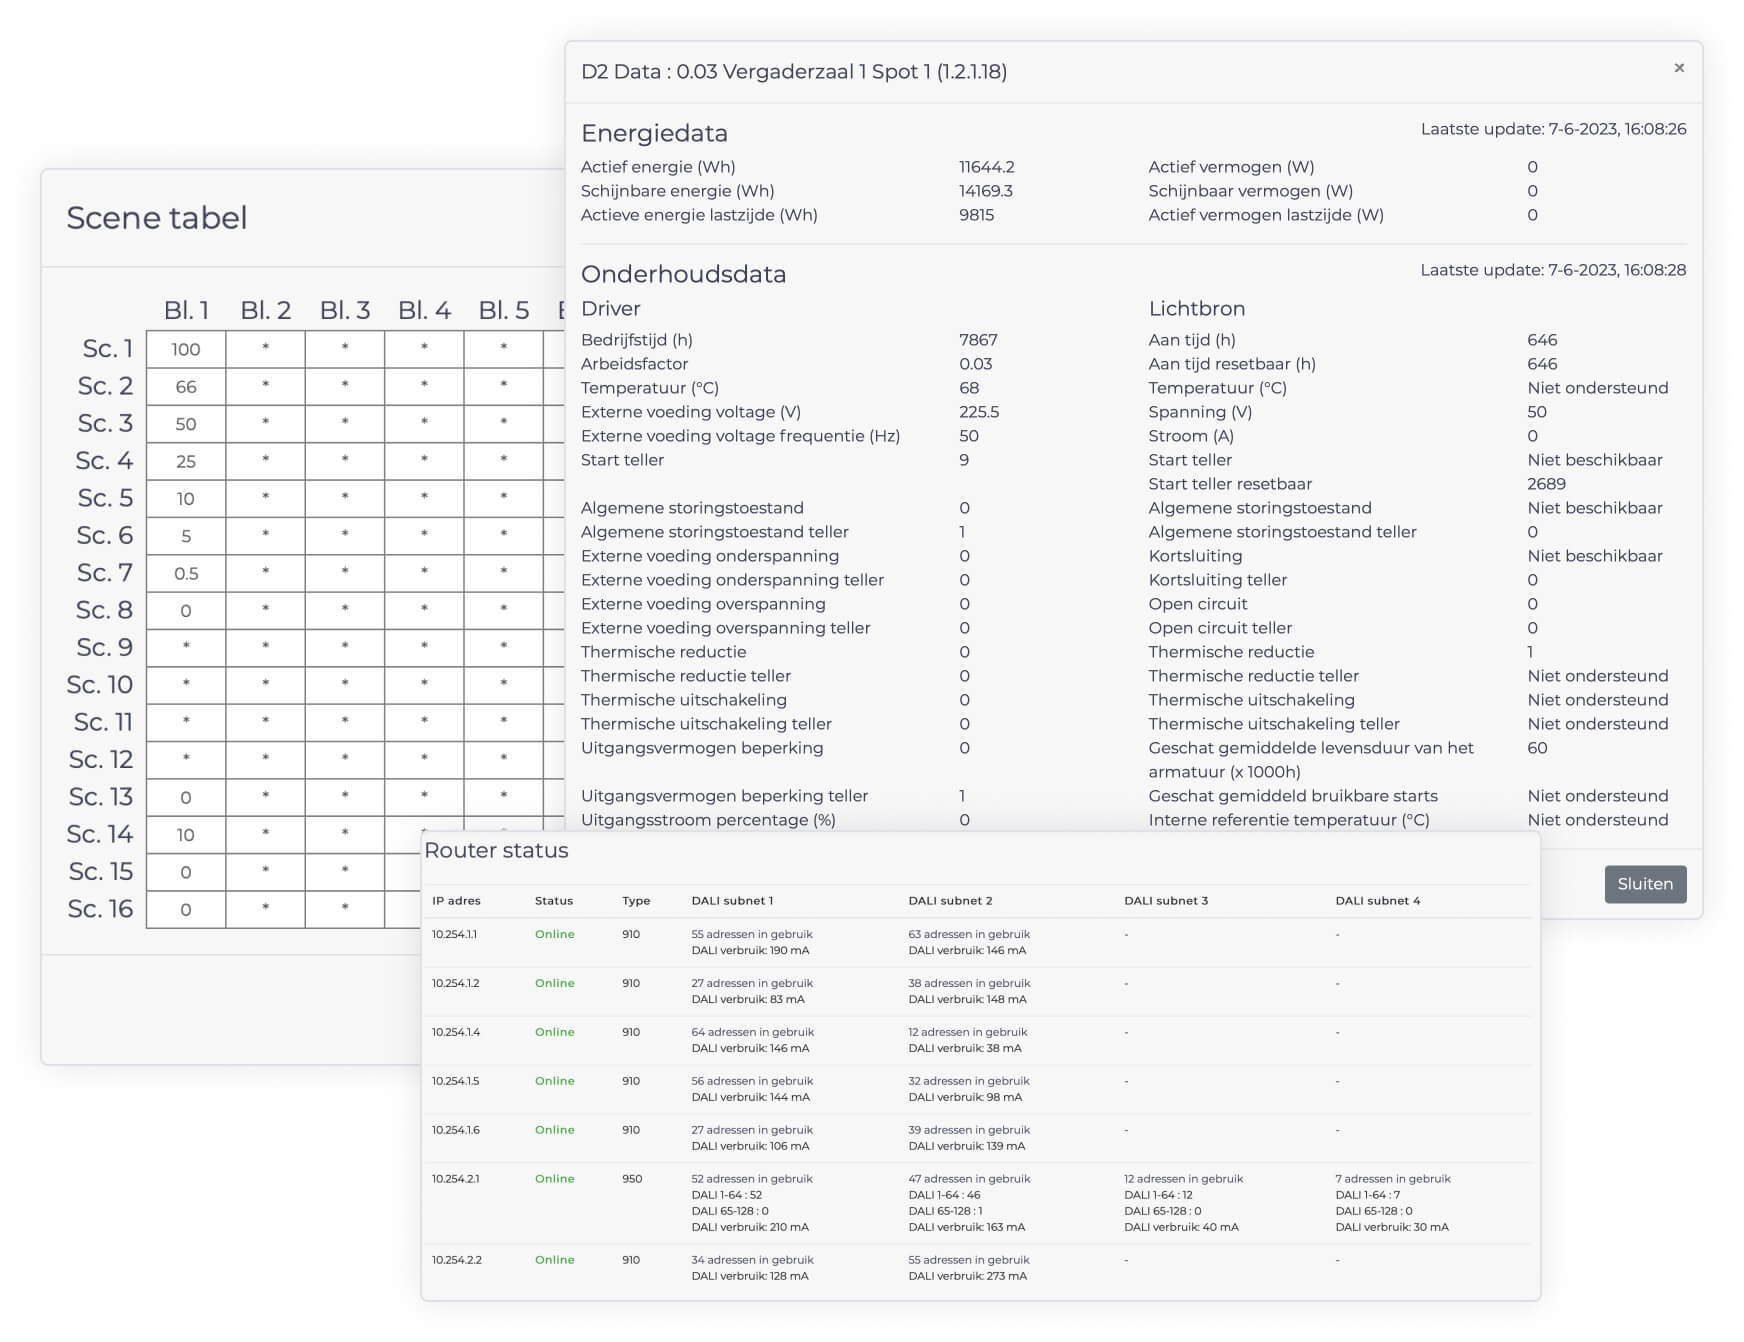Click Externe voeding voltage value 225.5
Viewport: 1744px width, 1342px height.
pos(979,412)
